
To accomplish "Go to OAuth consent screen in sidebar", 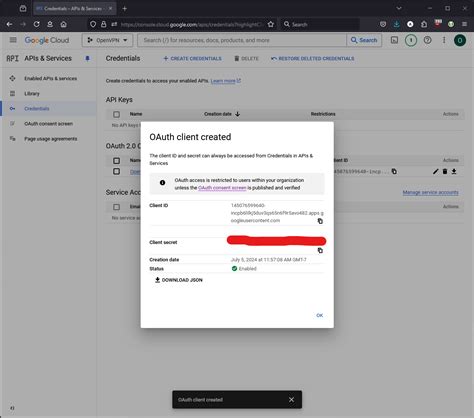I will [48, 124].
